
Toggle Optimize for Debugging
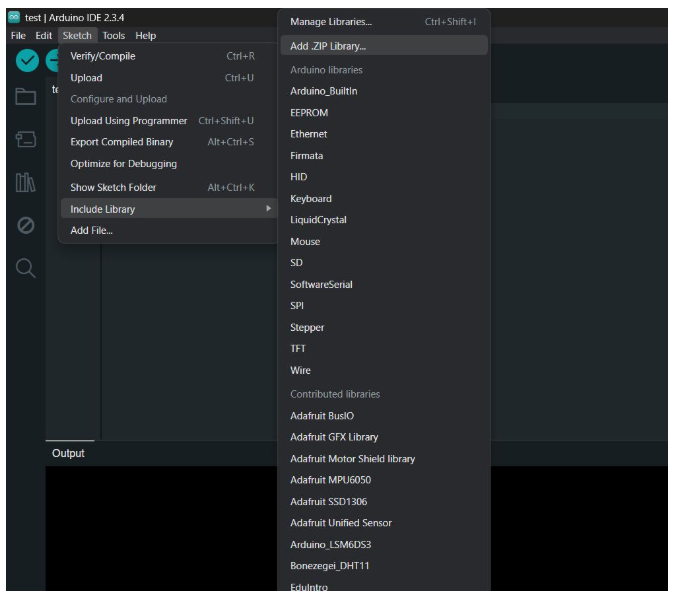click(168, 164)
